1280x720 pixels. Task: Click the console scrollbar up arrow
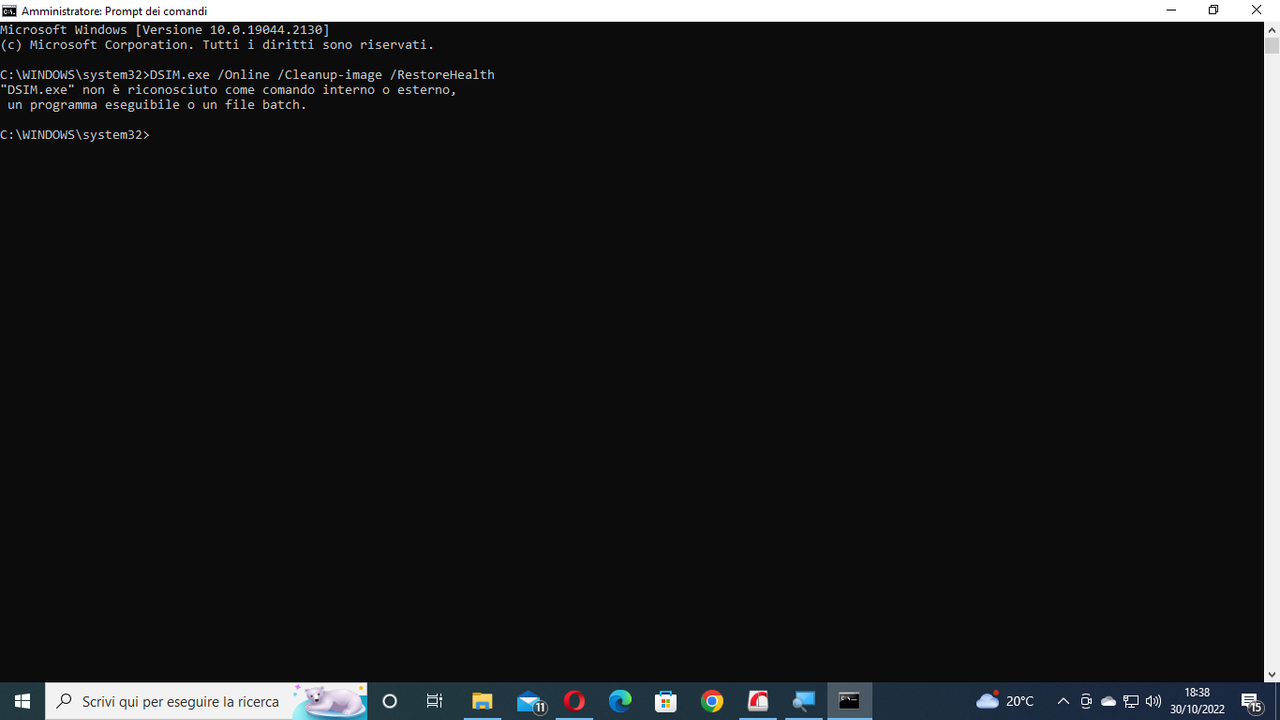[1272, 30]
